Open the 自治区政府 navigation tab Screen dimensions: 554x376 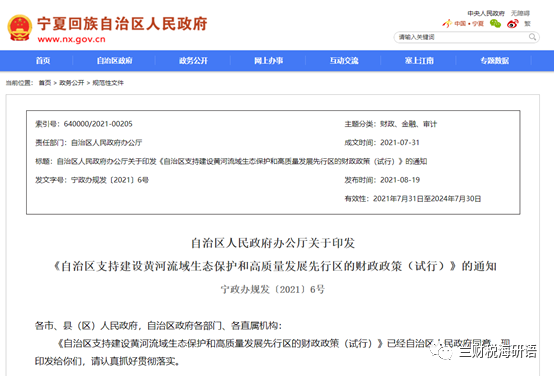pos(114,61)
